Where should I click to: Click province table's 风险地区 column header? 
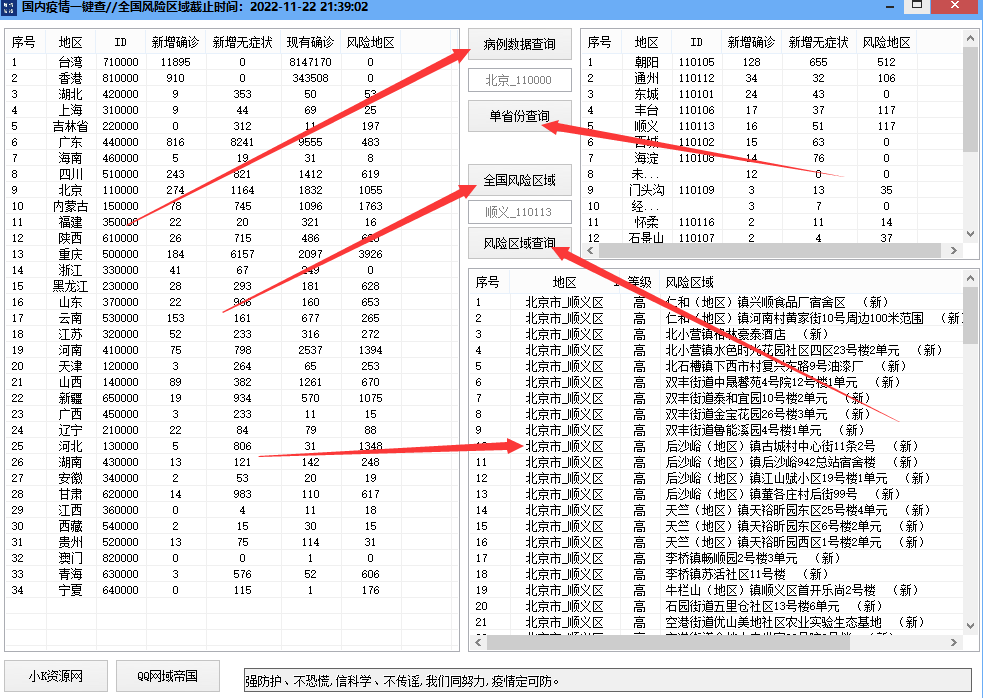point(371,43)
